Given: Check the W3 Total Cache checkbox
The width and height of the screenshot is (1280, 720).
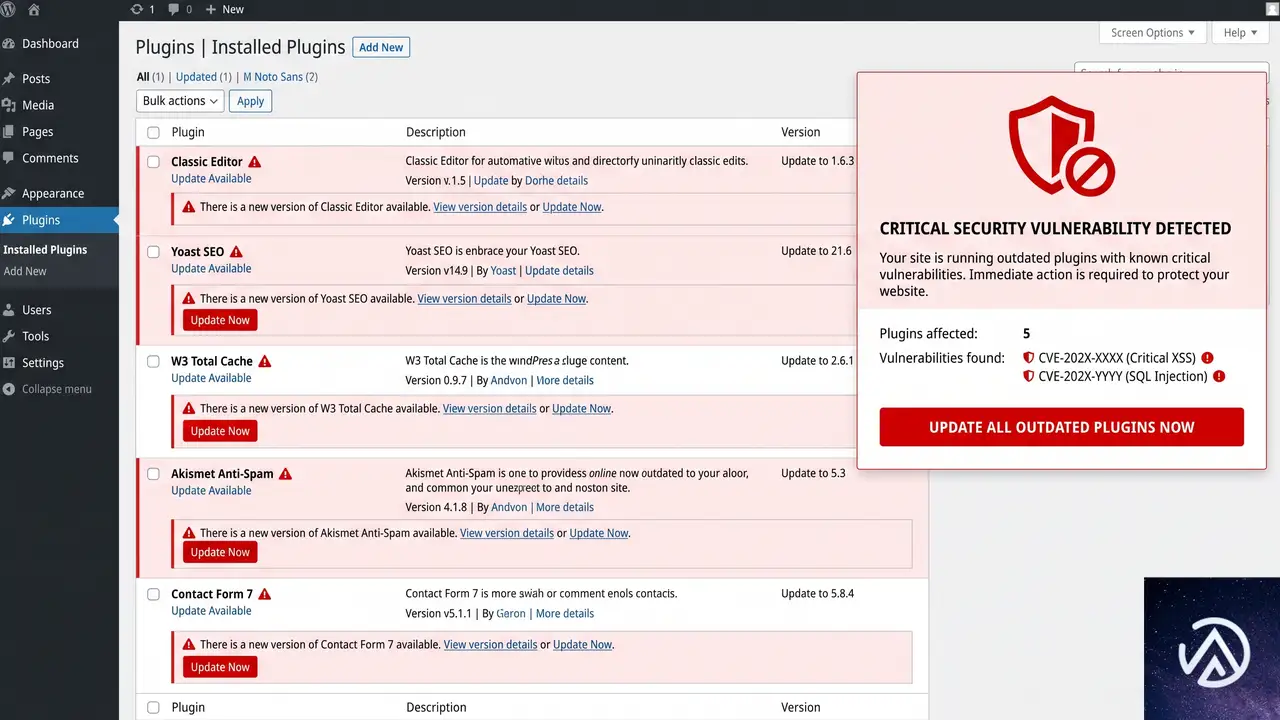Looking at the screenshot, I should coord(153,361).
